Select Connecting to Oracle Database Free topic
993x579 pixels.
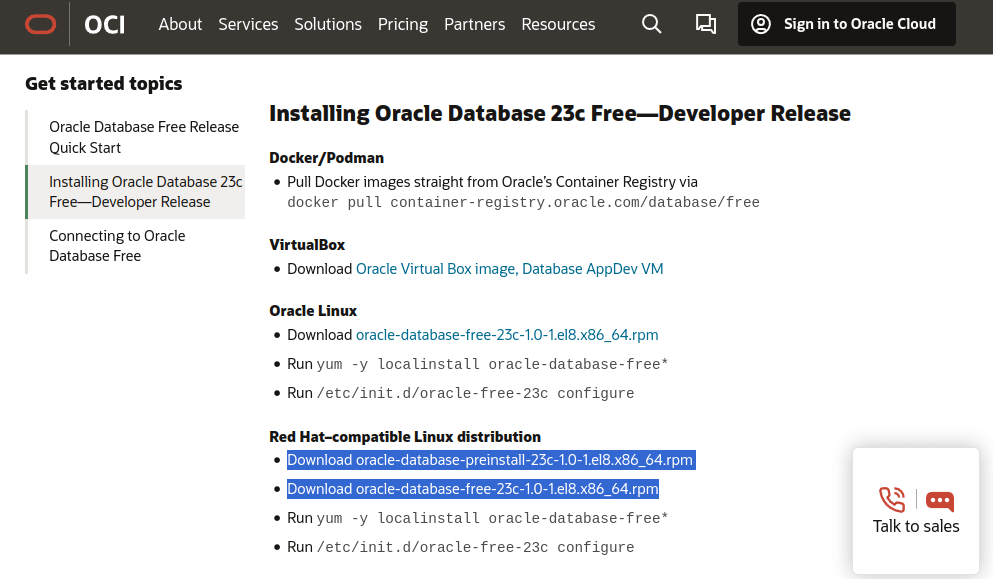(x=118, y=246)
